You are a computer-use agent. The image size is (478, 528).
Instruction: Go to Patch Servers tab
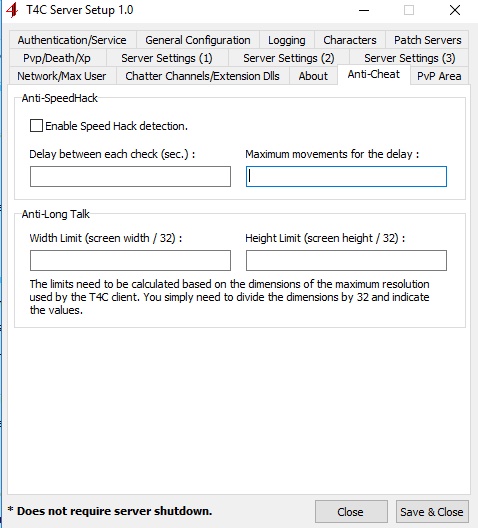[x=427, y=40]
